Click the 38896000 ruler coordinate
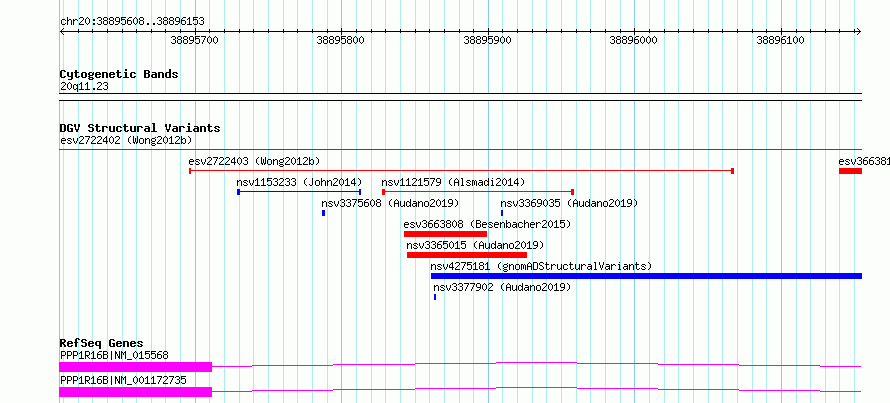The width and height of the screenshot is (890, 403). [633, 41]
